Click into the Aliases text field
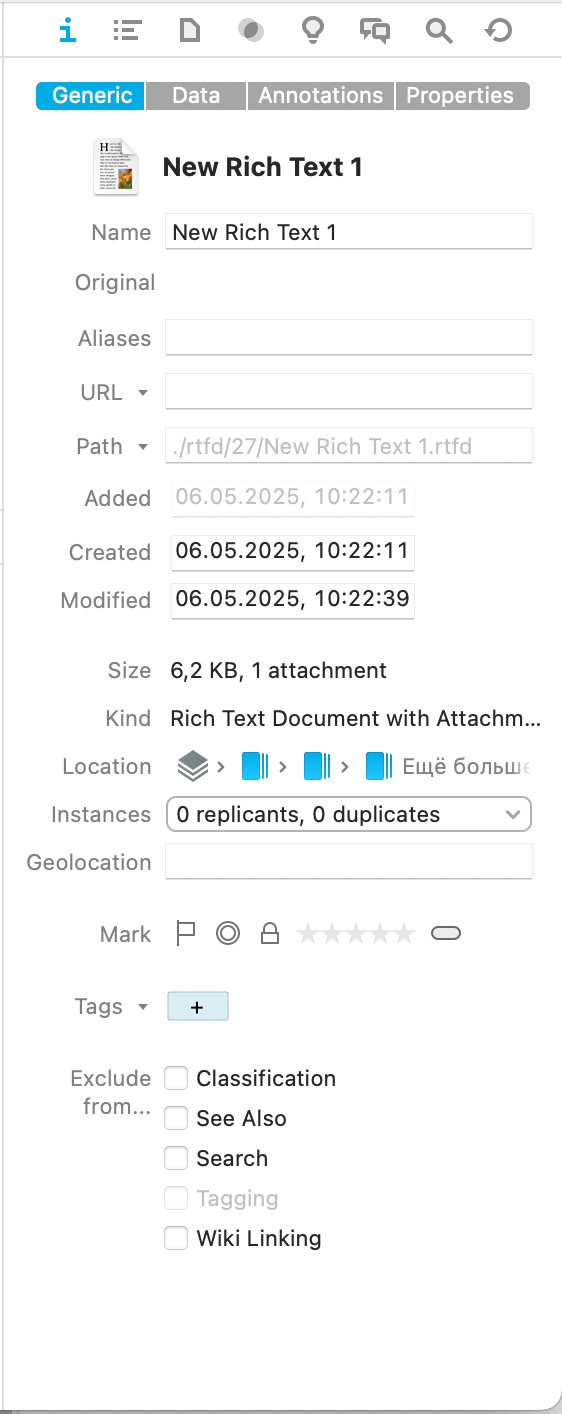The height and width of the screenshot is (1414, 562). tap(349, 338)
